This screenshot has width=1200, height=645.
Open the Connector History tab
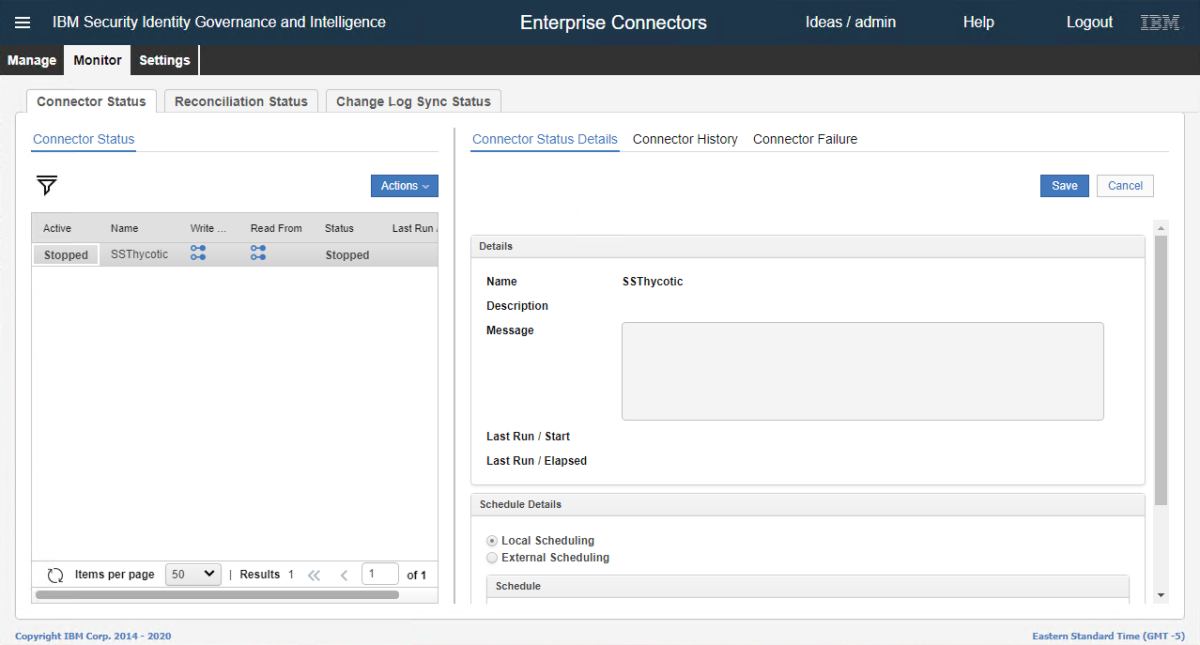pyautogui.click(x=685, y=139)
